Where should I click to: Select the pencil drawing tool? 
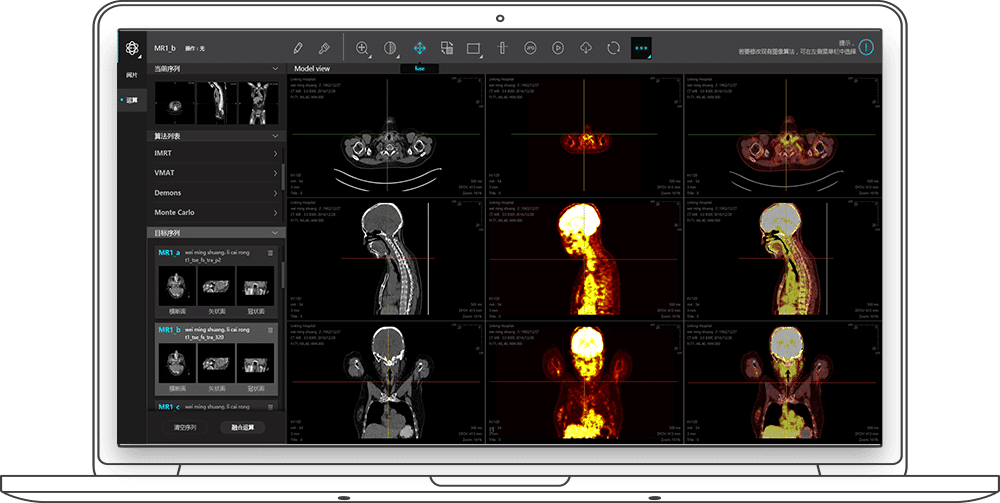[298, 48]
